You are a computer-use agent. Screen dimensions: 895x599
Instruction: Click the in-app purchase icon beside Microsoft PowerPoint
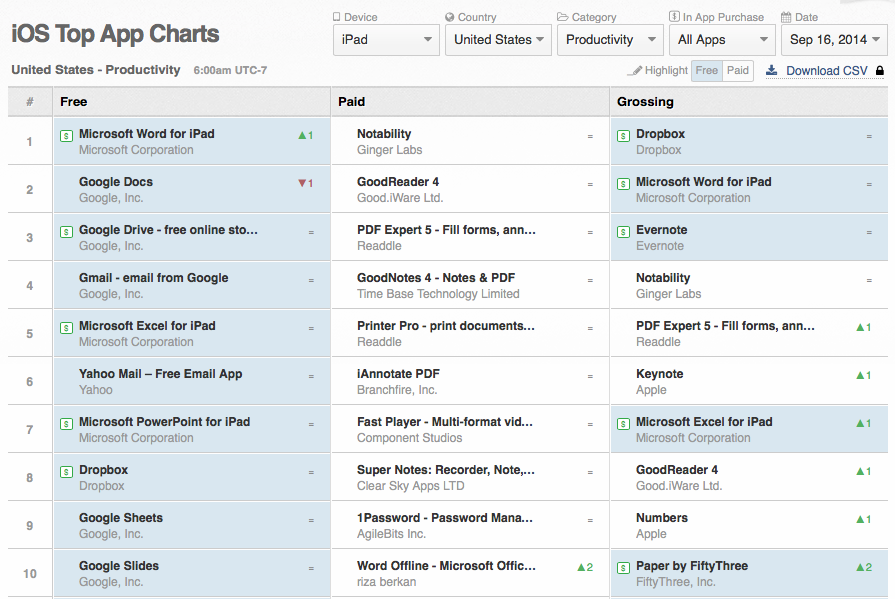coord(67,424)
